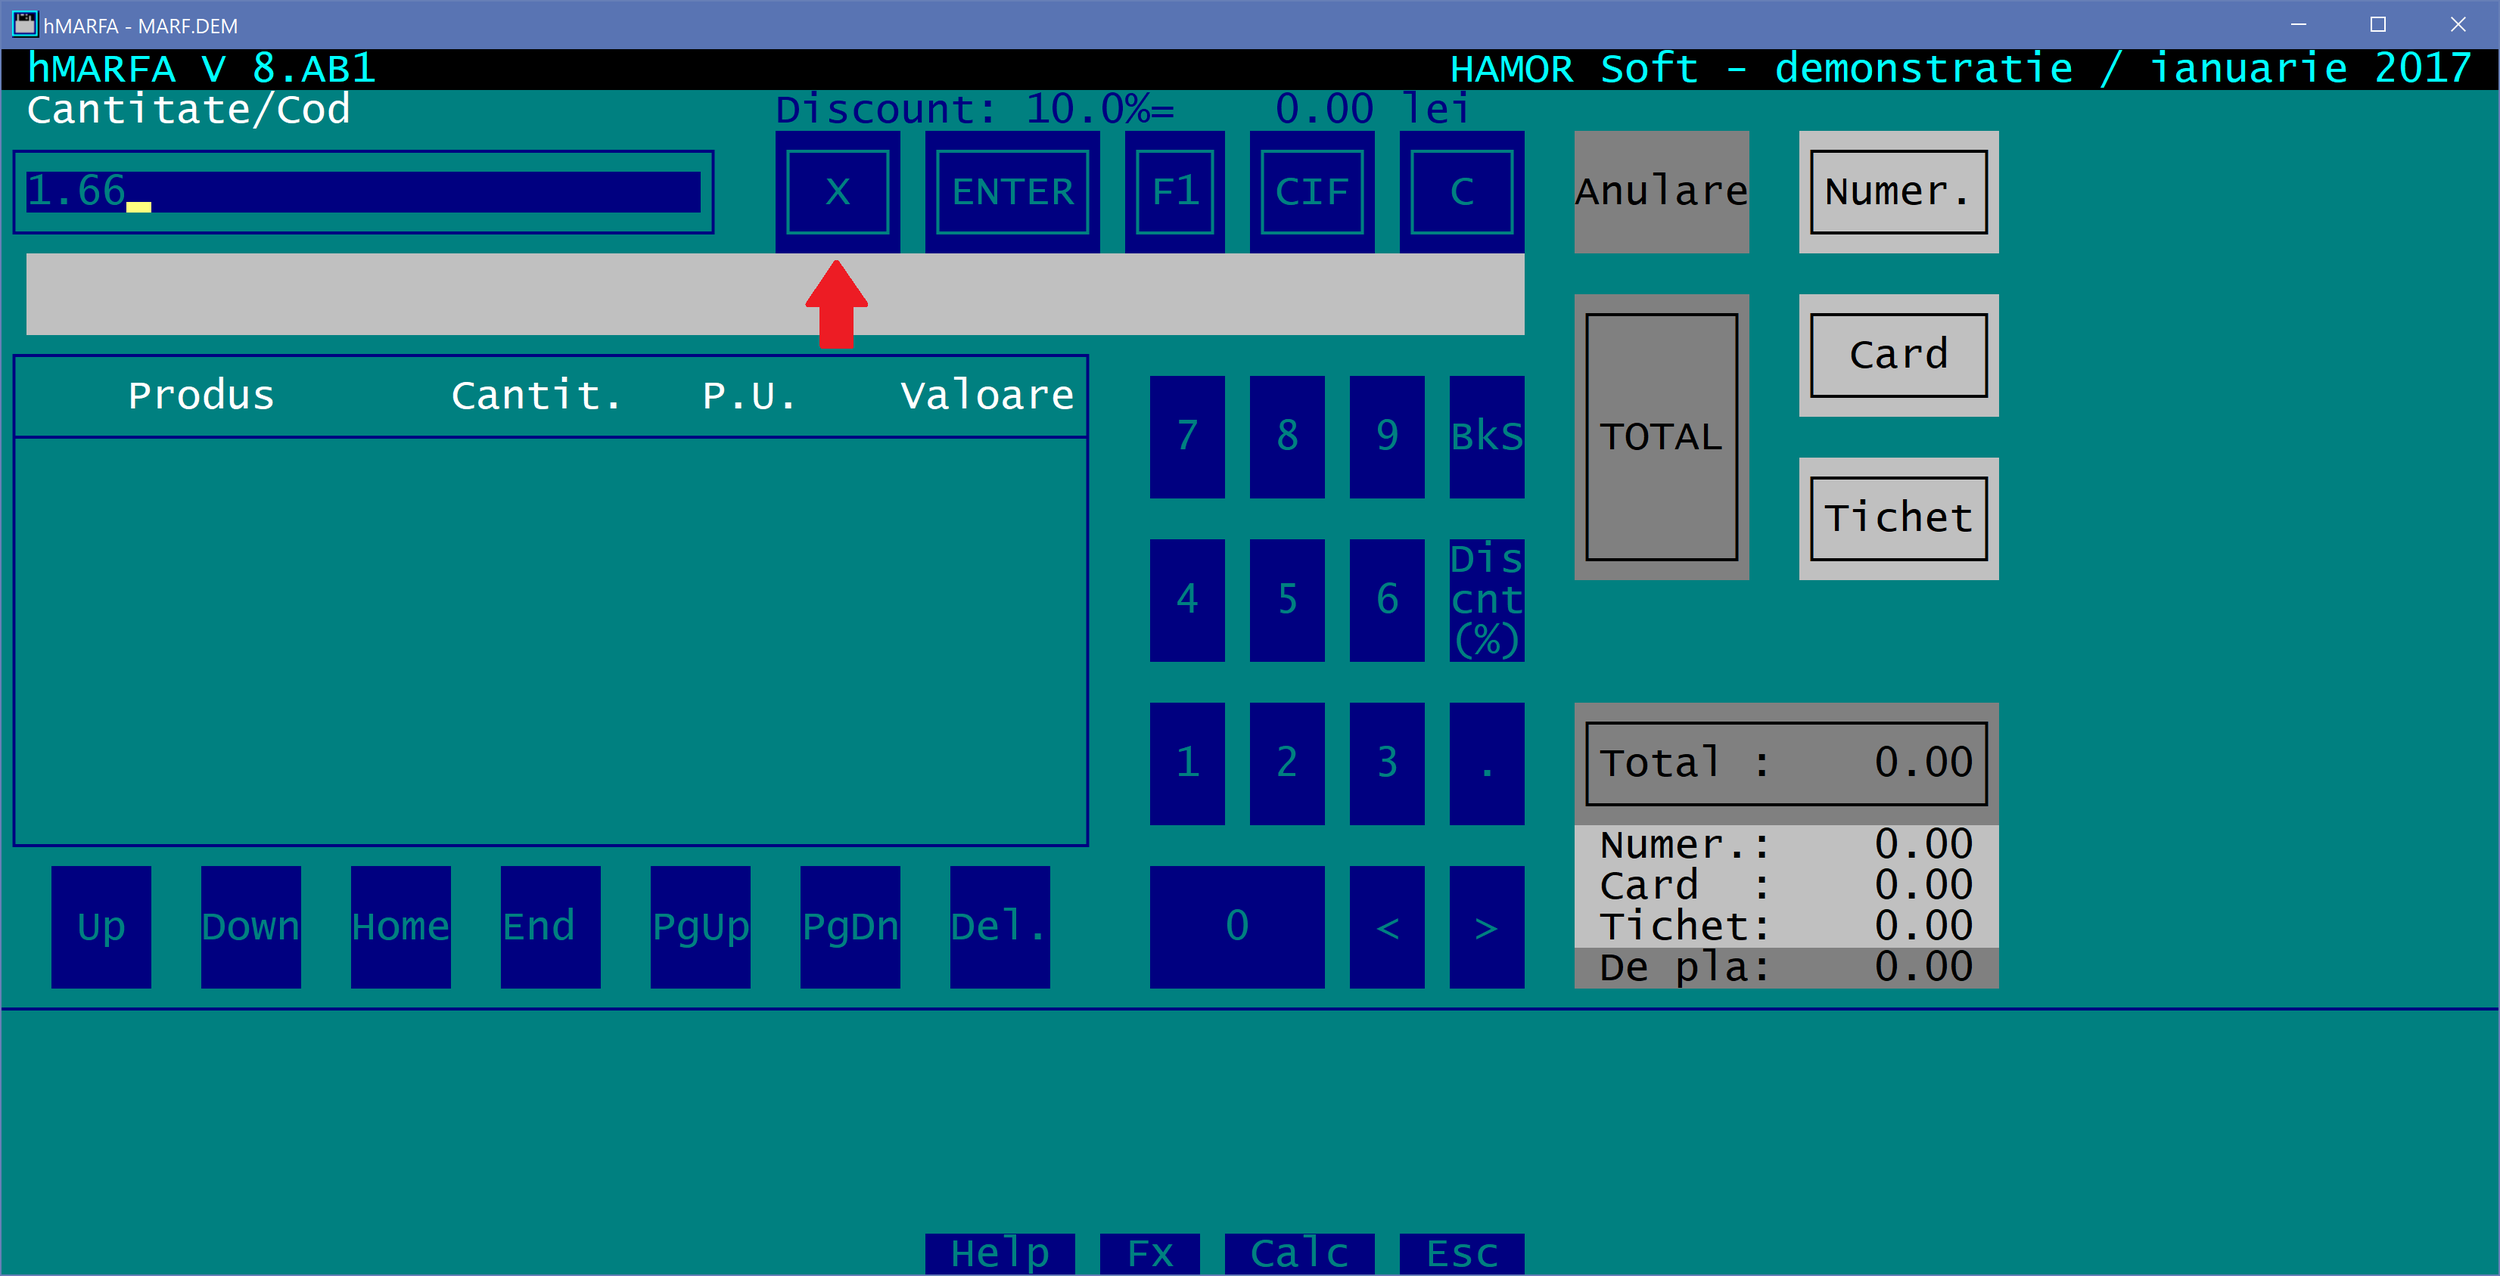Select Tichet payment button
Screen dimensions: 2500x1276
1898,518
